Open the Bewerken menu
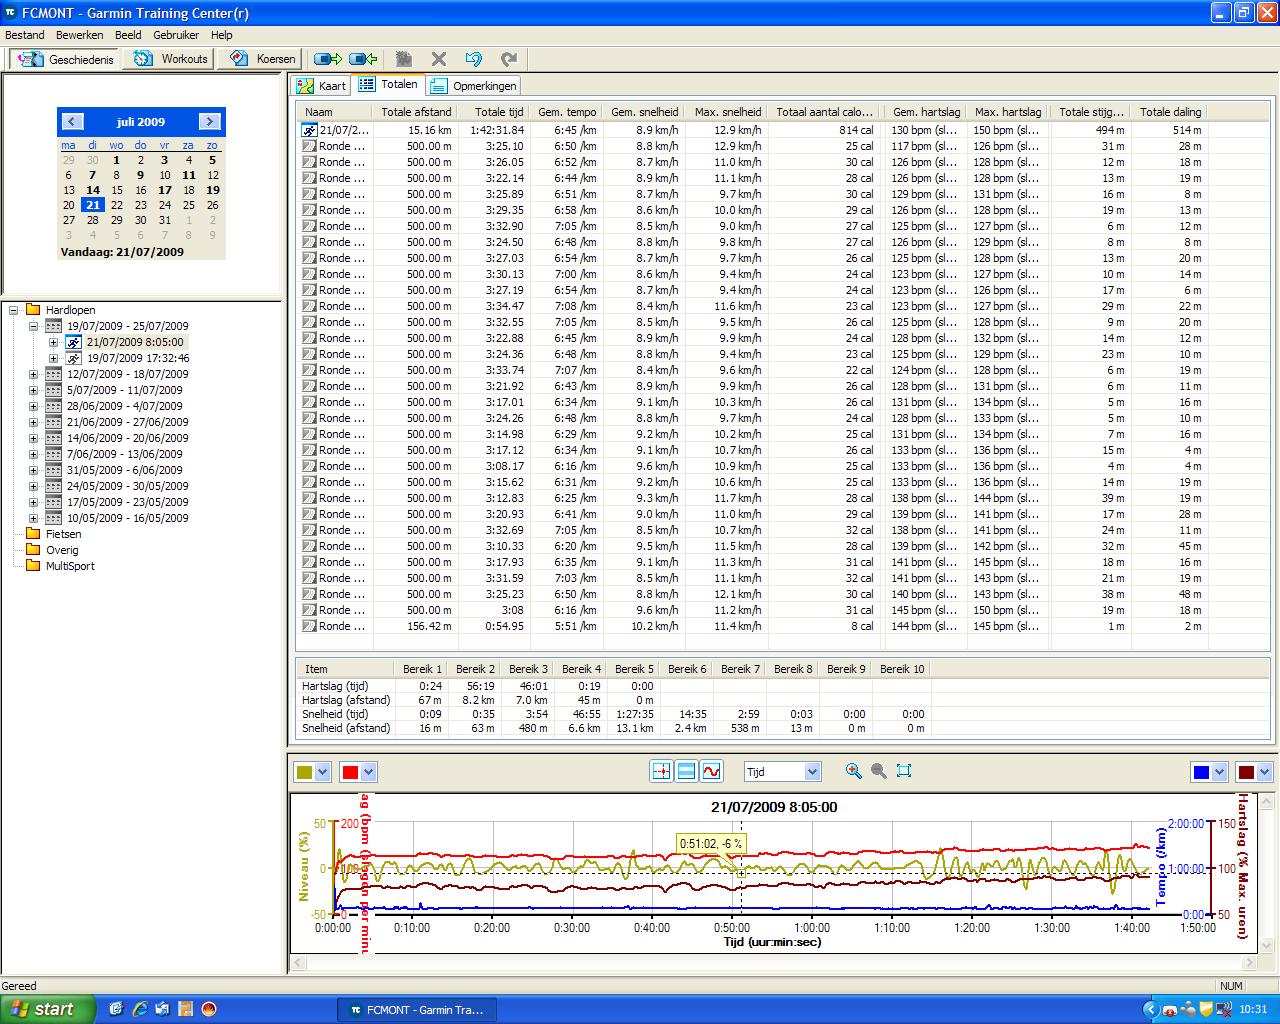Screen dimensions: 1280x1024 coord(80,35)
